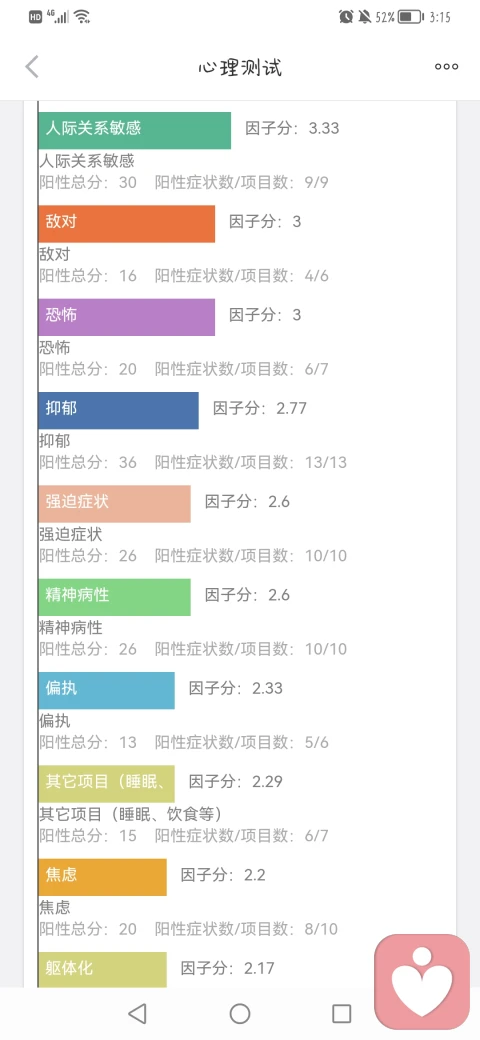Viewport: 480px width, 1040px height.
Task: Select the light green 精神病性 bar
Action: point(115,597)
